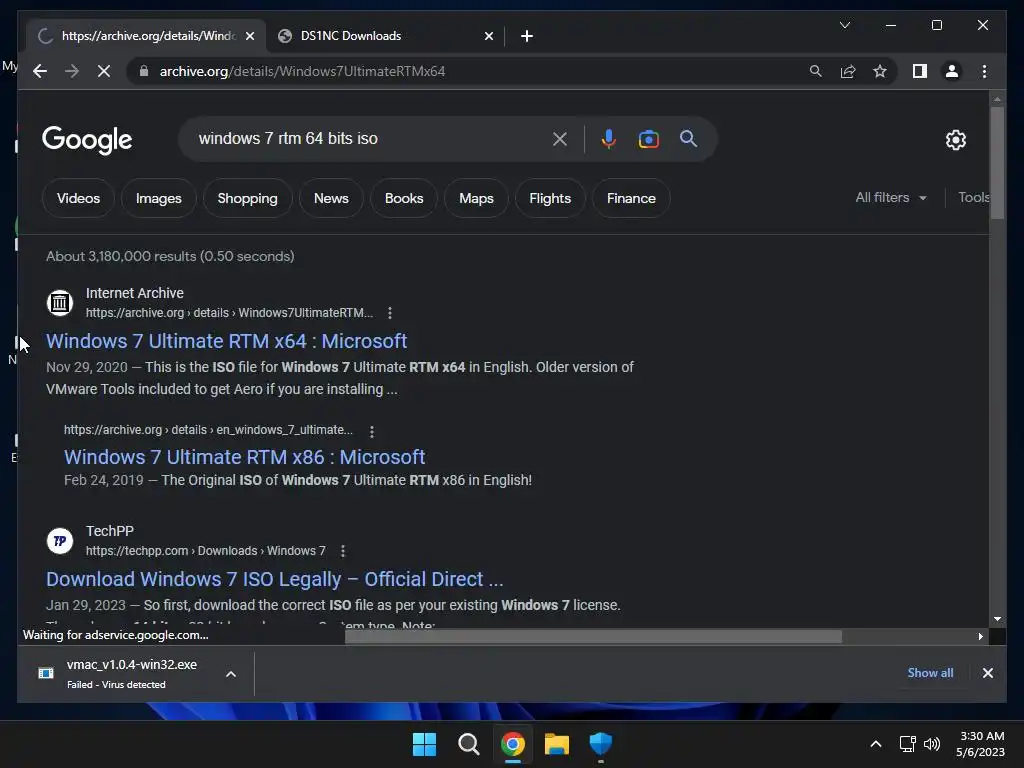Click the share page icon in address bar
Image resolution: width=1024 pixels, height=768 pixels.
click(x=848, y=71)
